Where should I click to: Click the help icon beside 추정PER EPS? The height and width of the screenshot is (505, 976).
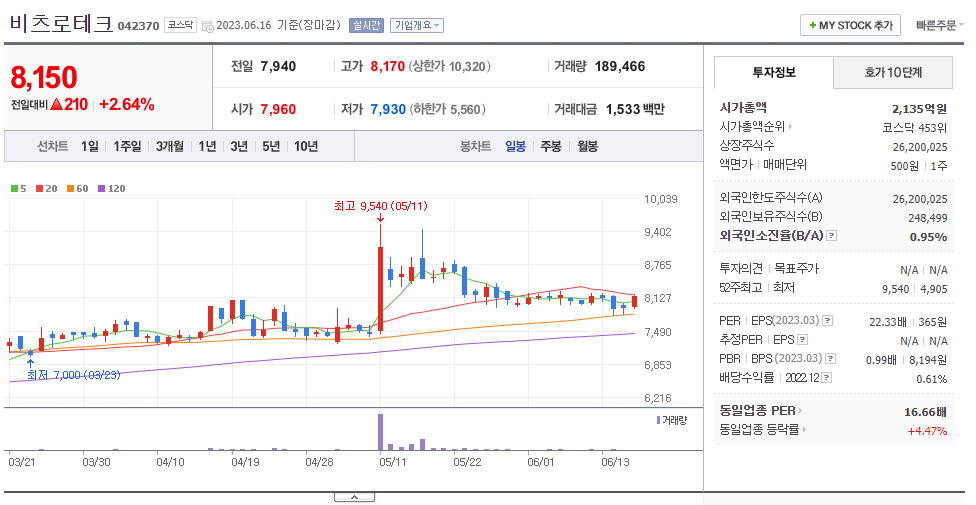[x=802, y=340]
